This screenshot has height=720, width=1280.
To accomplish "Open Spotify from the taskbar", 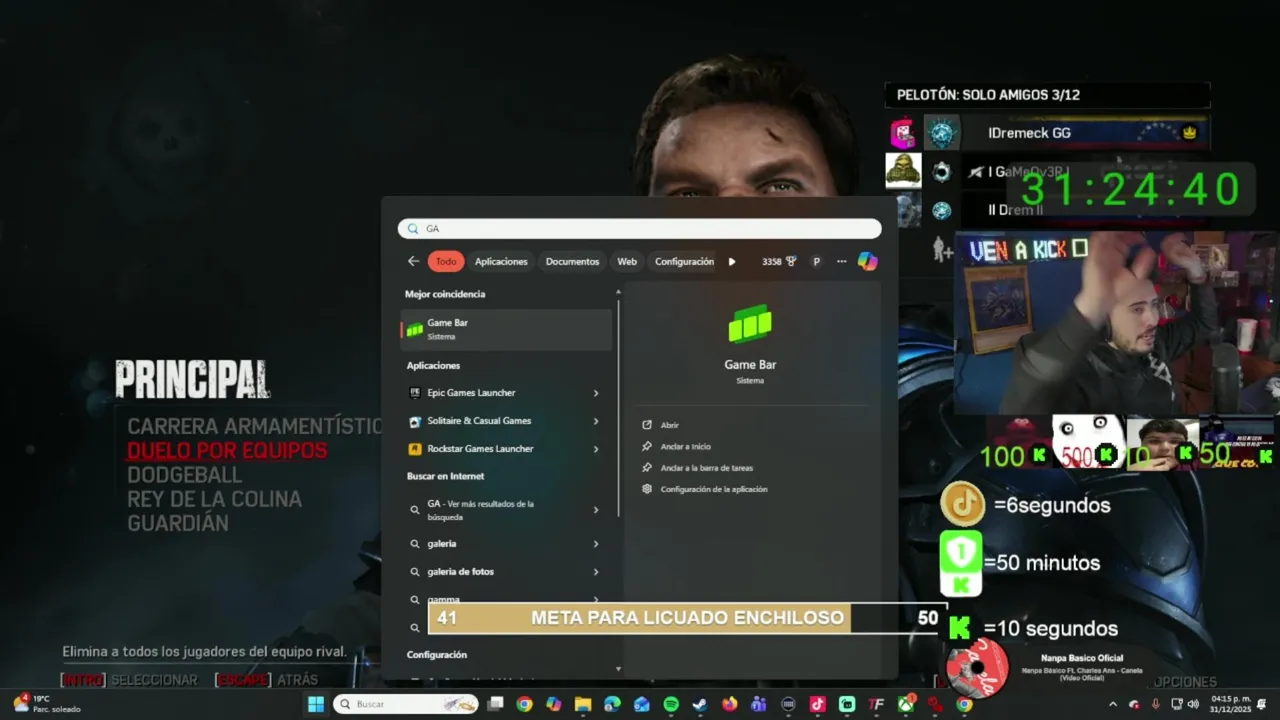I will [x=671, y=704].
